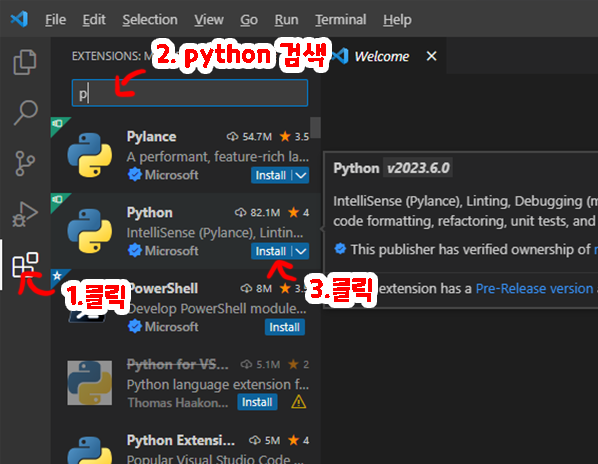
Task: Click the VS Code logo icon
Action: 19,19
